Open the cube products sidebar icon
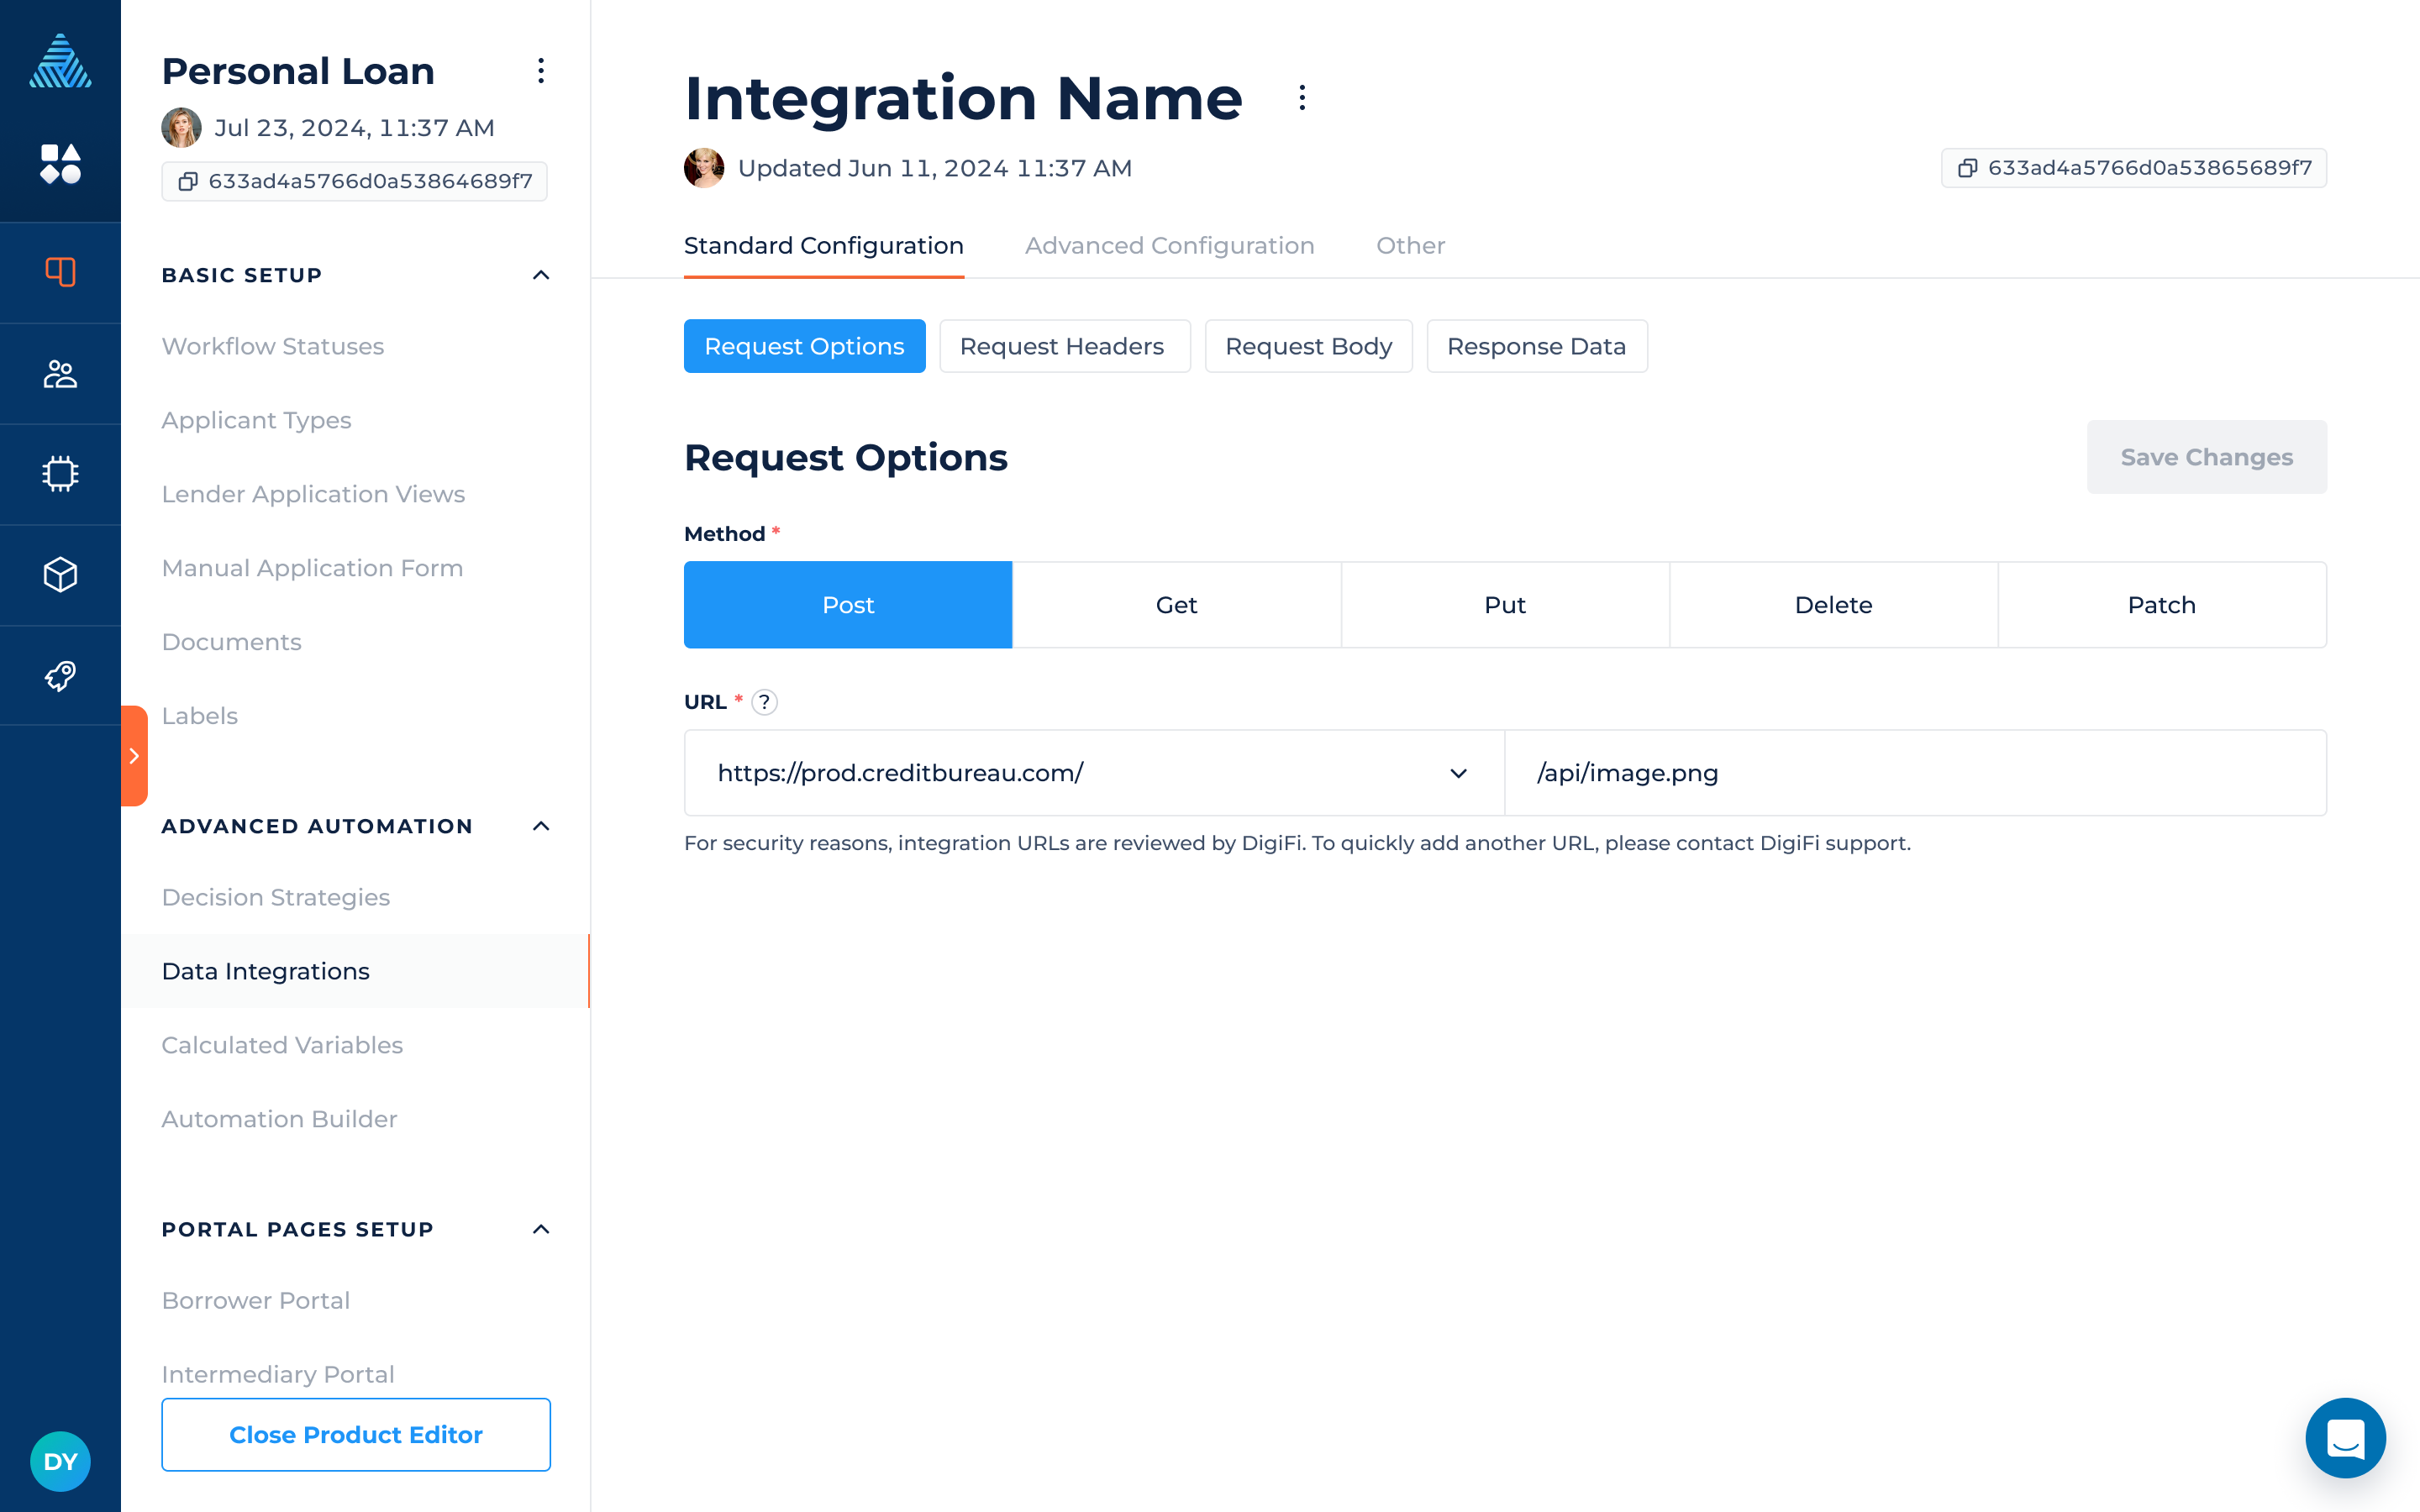The height and width of the screenshot is (1512, 2420). tap(60, 575)
